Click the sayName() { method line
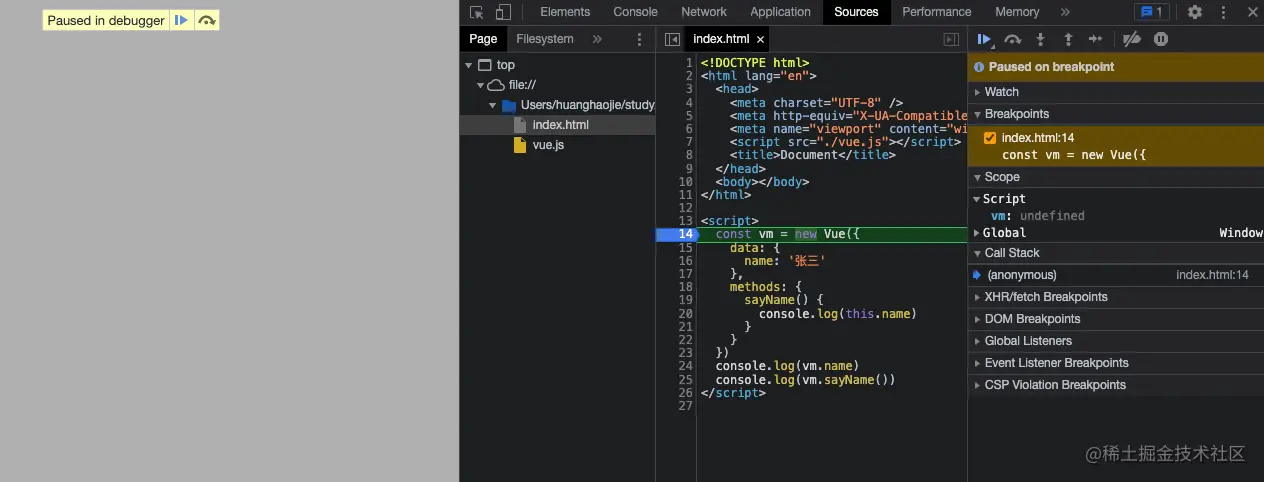The width and height of the screenshot is (1264, 482). [783, 300]
